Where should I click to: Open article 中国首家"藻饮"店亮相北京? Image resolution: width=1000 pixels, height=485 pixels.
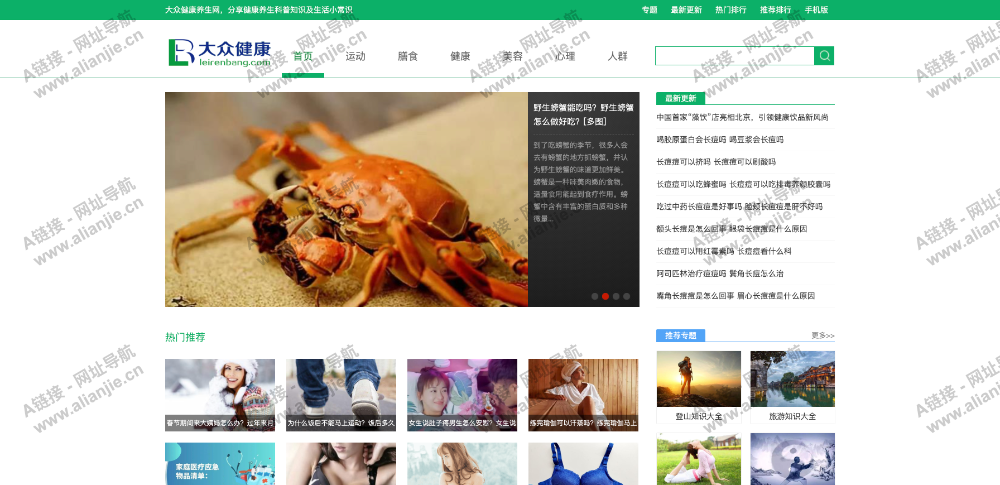(x=742, y=117)
